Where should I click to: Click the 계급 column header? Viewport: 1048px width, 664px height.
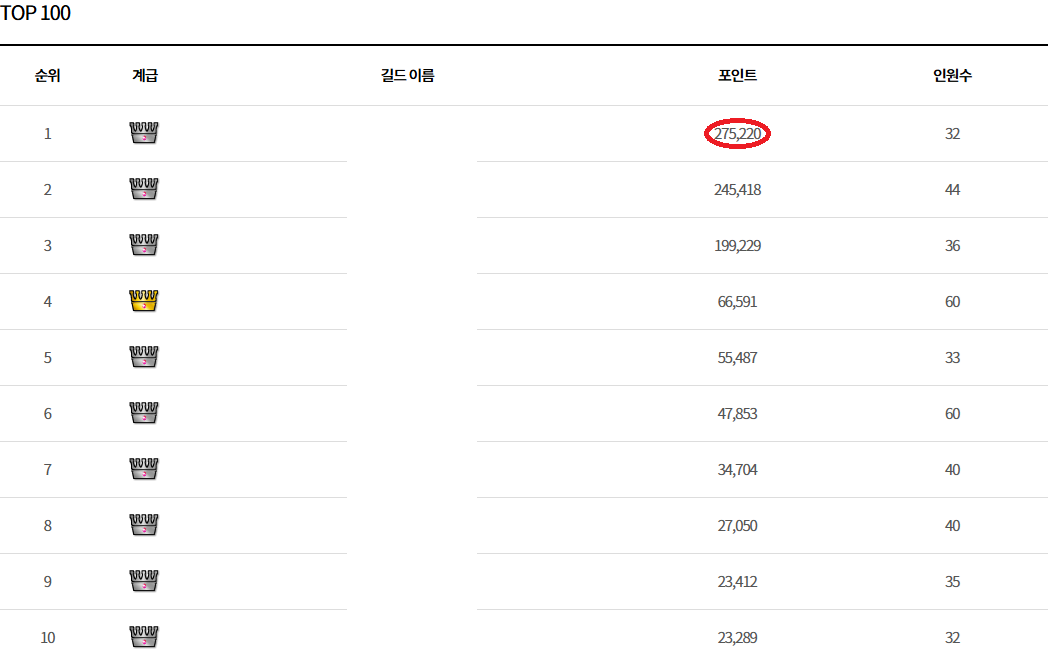tap(144, 76)
